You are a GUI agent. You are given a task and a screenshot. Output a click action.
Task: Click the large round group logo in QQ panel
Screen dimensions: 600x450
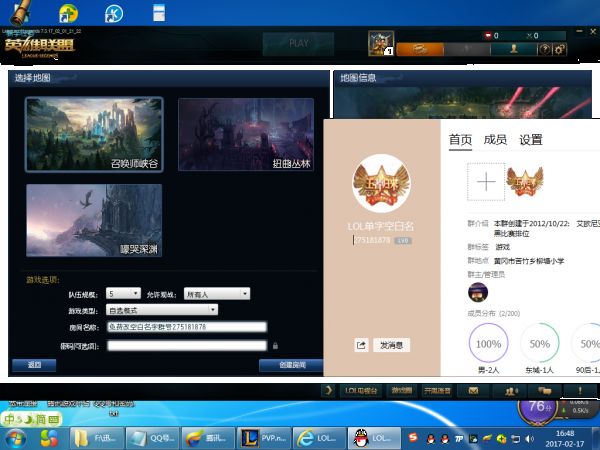tap(381, 183)
